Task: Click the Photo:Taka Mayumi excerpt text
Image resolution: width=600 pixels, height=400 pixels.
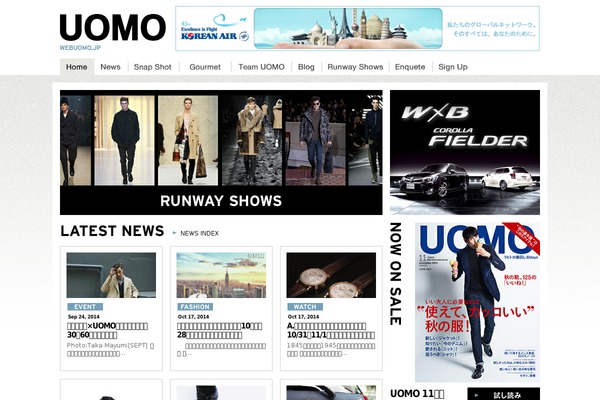Action: click(110, 349)
